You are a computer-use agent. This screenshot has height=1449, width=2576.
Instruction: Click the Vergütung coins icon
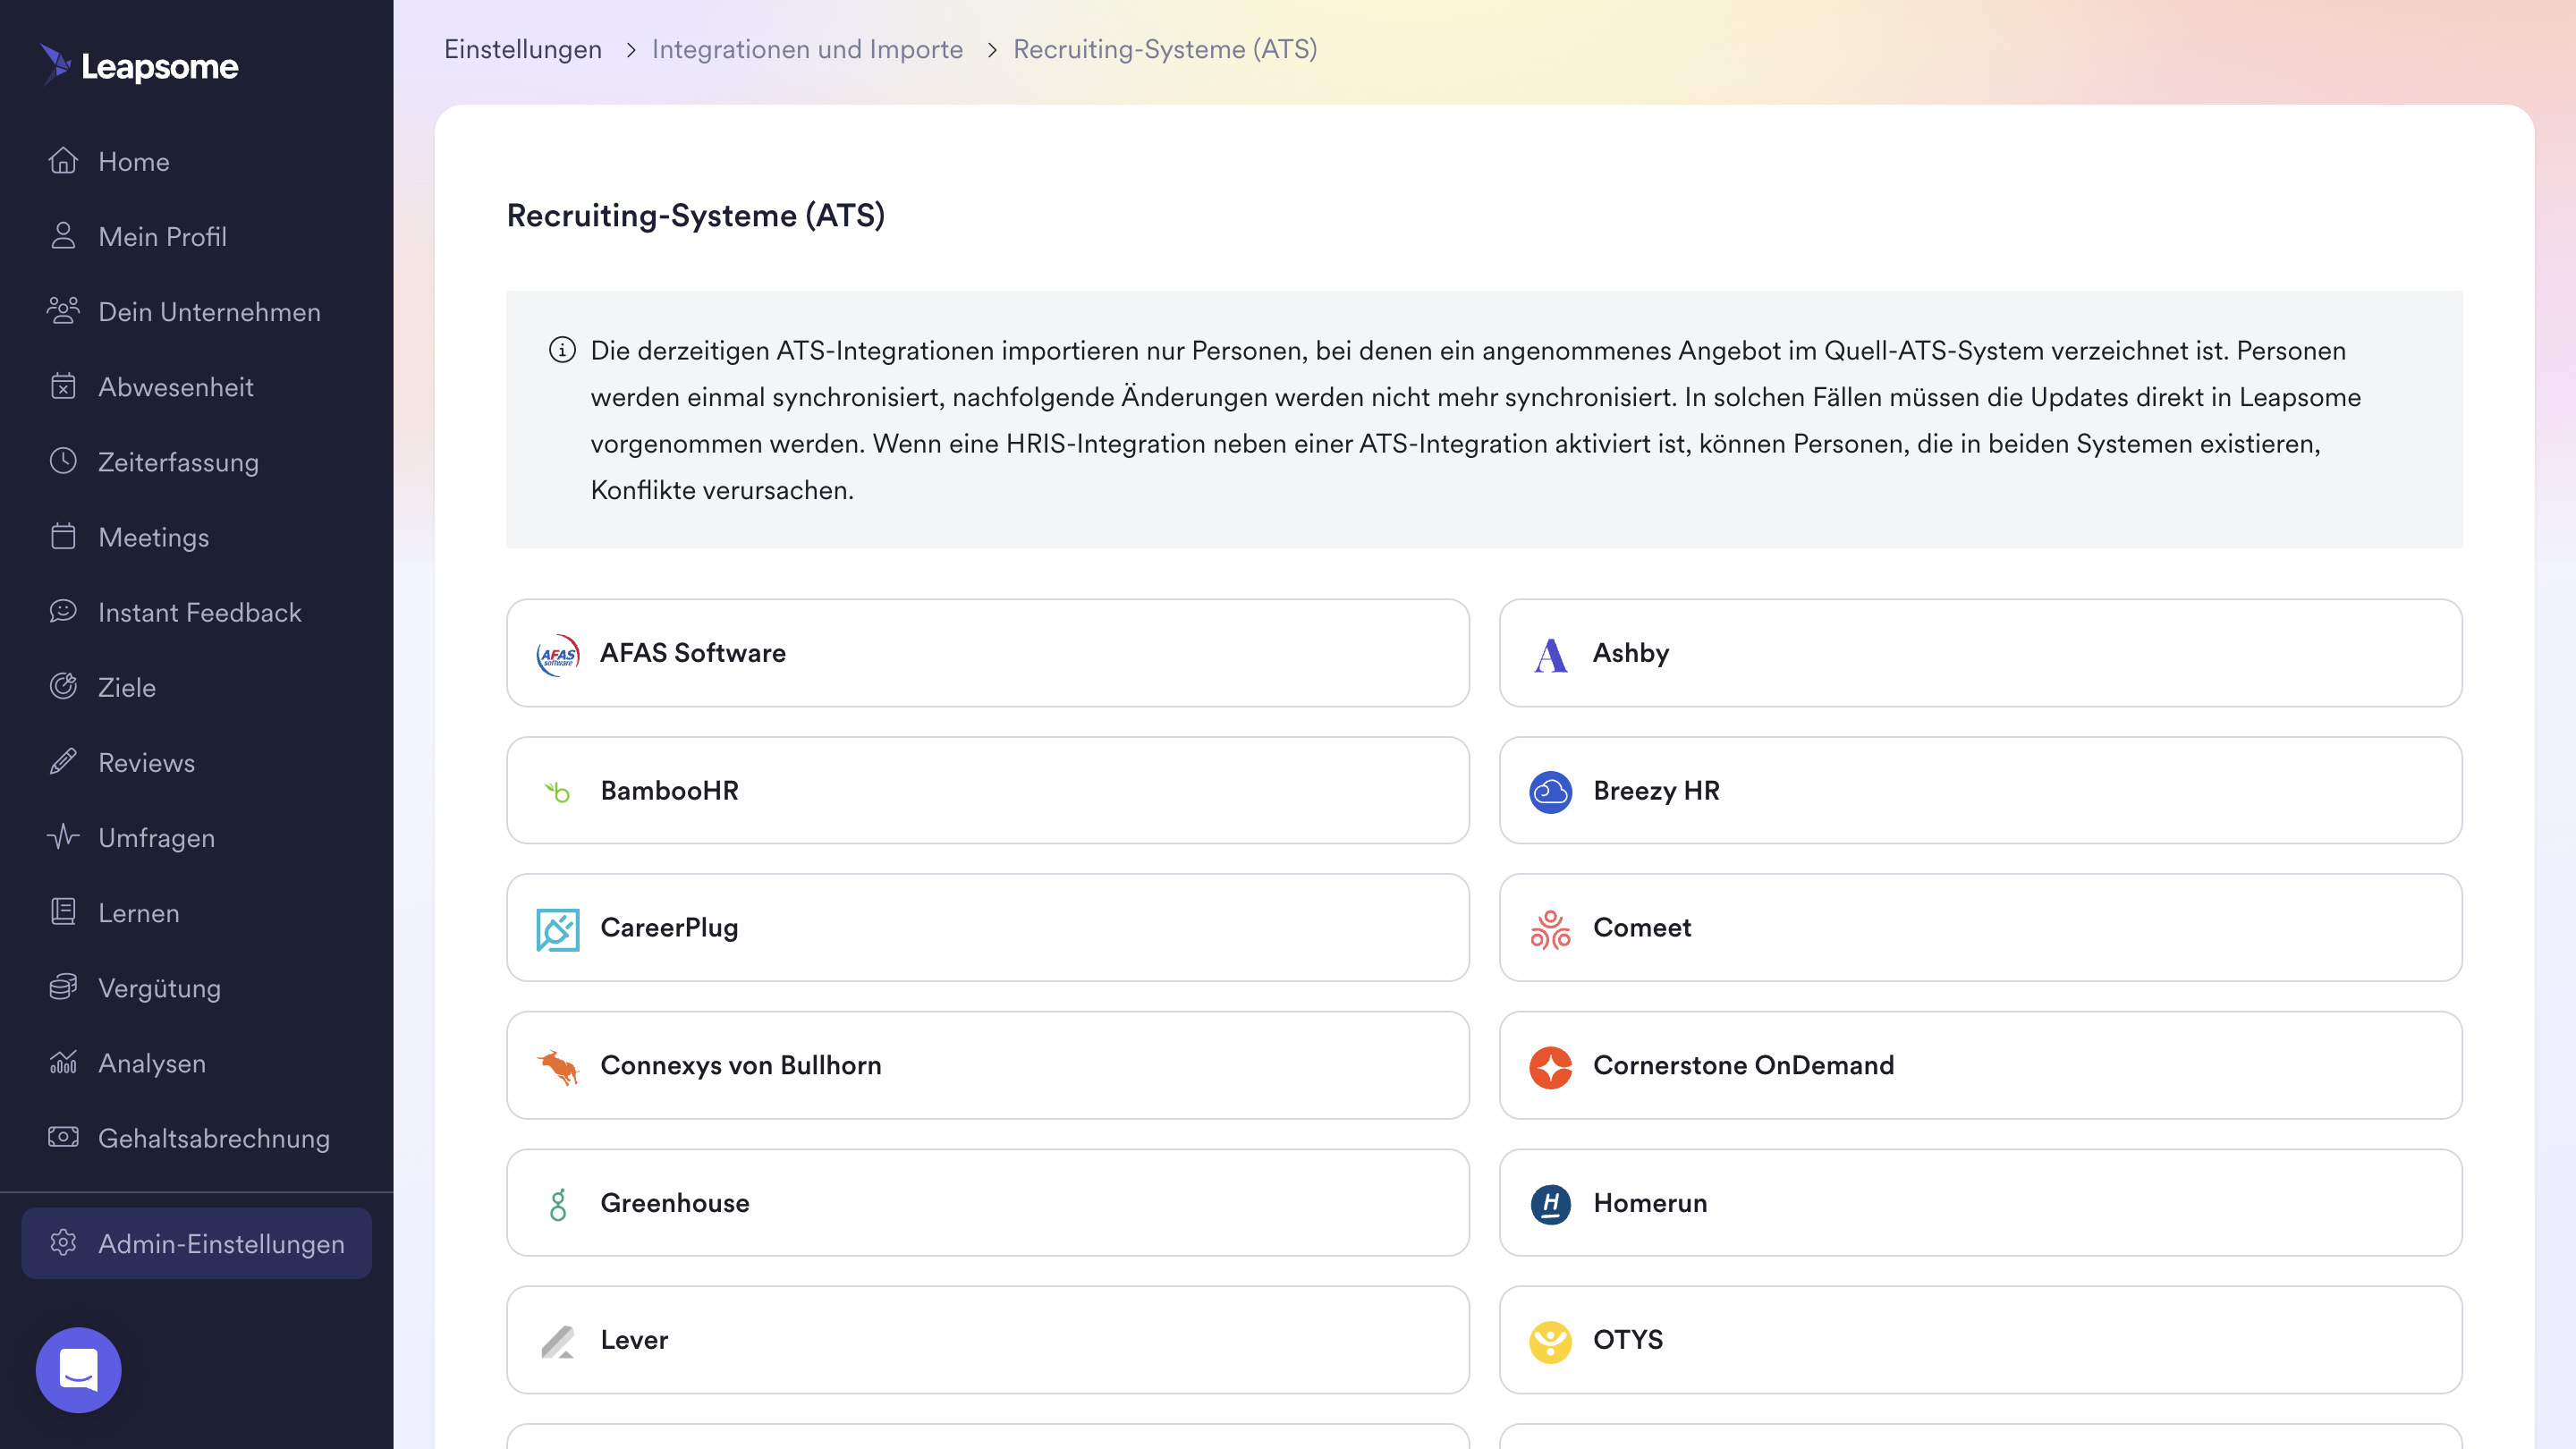[63, 987]
